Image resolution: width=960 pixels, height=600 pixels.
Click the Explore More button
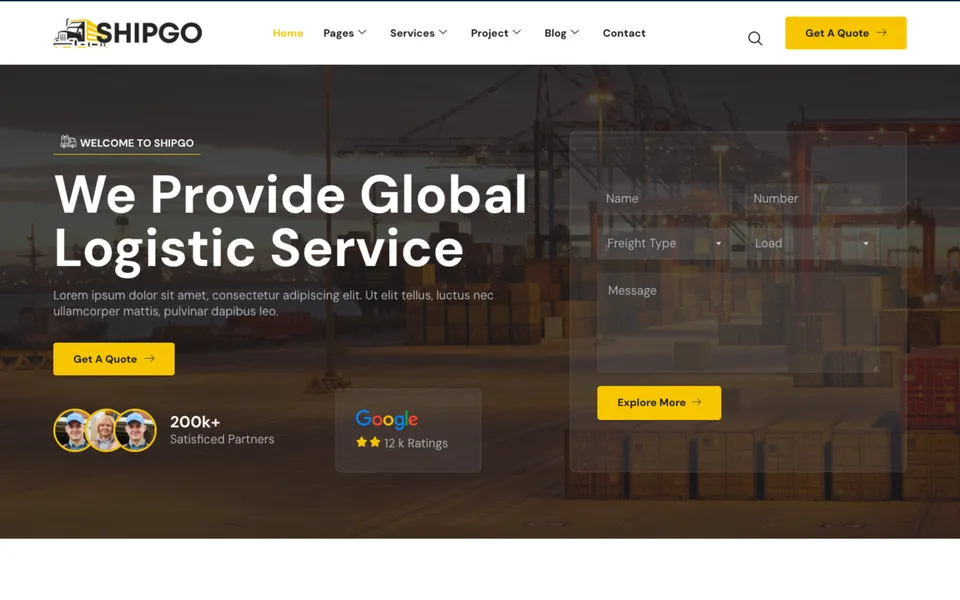point(659,403)
